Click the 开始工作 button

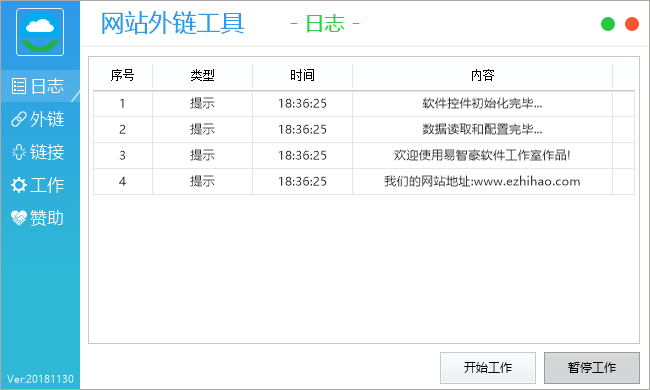point(488,368)
